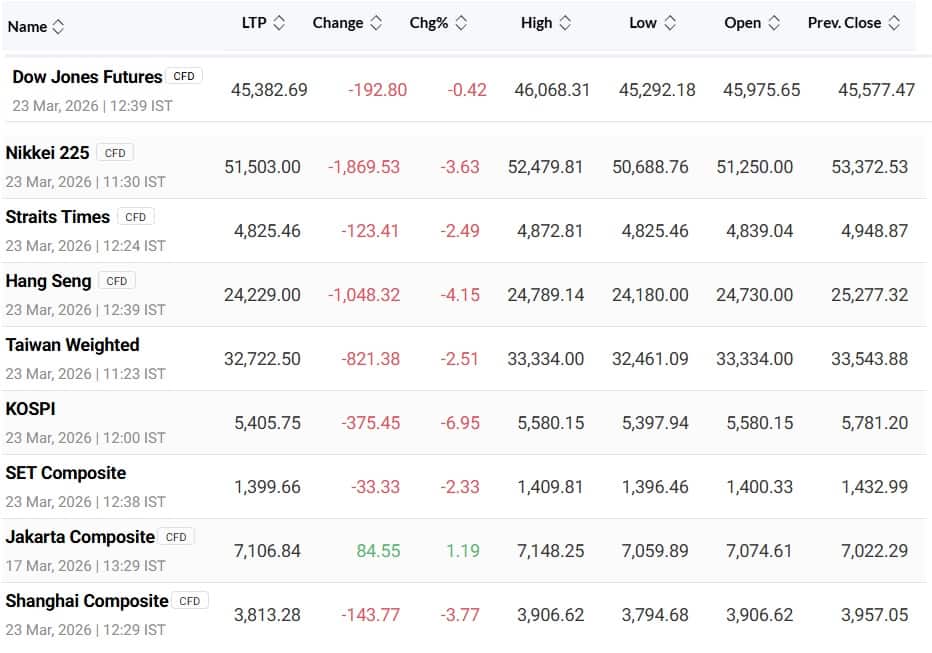Select SET Composite change value -33.33
The width and height of the screenshot is (932, 653).
point(376,487)
